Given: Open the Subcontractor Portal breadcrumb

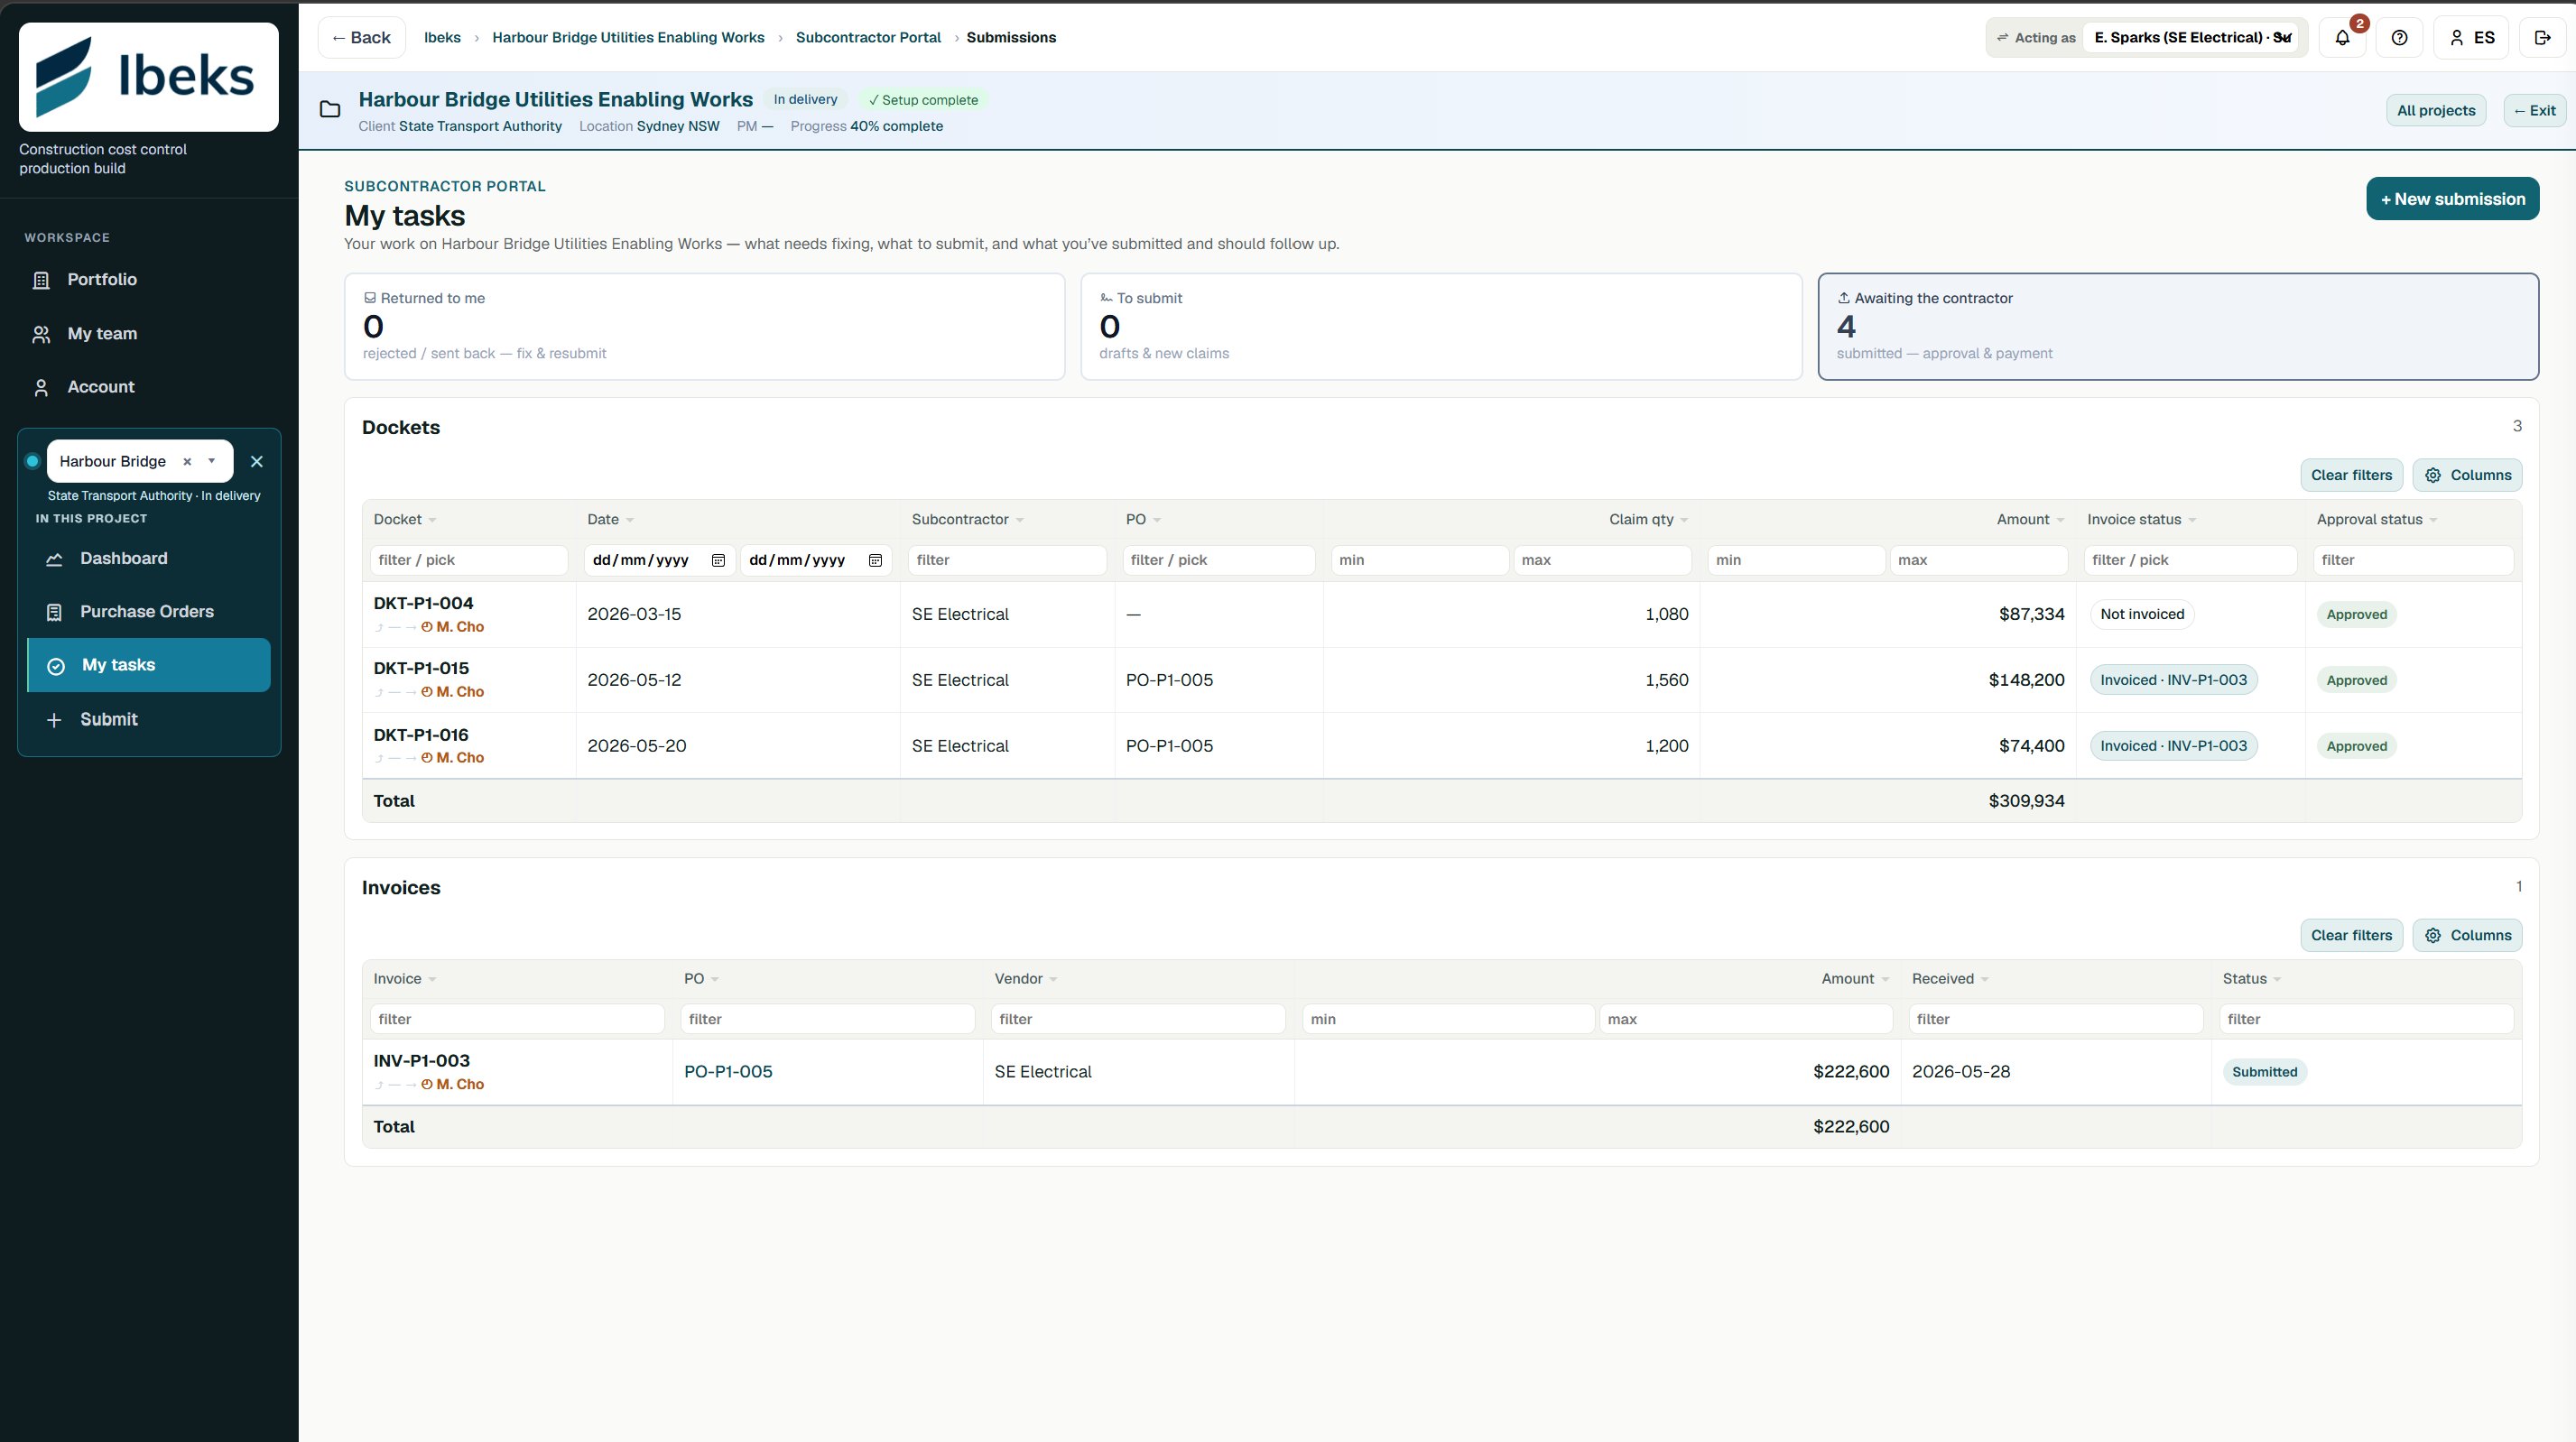Looking at the screenshot, I should tap(868, 38).
